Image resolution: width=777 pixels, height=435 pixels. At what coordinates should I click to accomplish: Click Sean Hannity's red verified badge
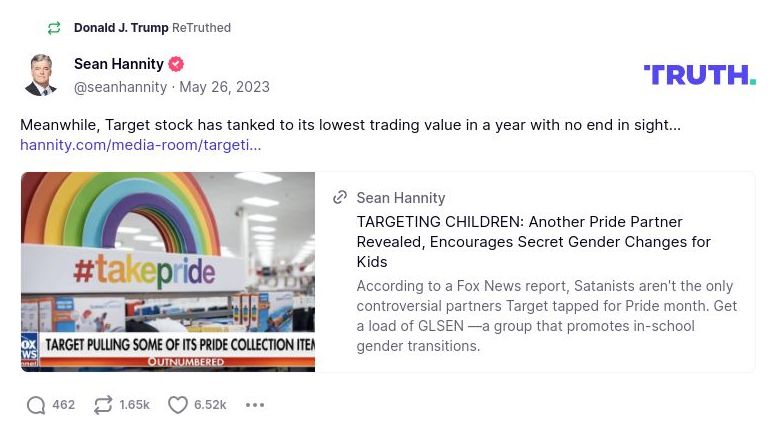(x=176, y=64)
